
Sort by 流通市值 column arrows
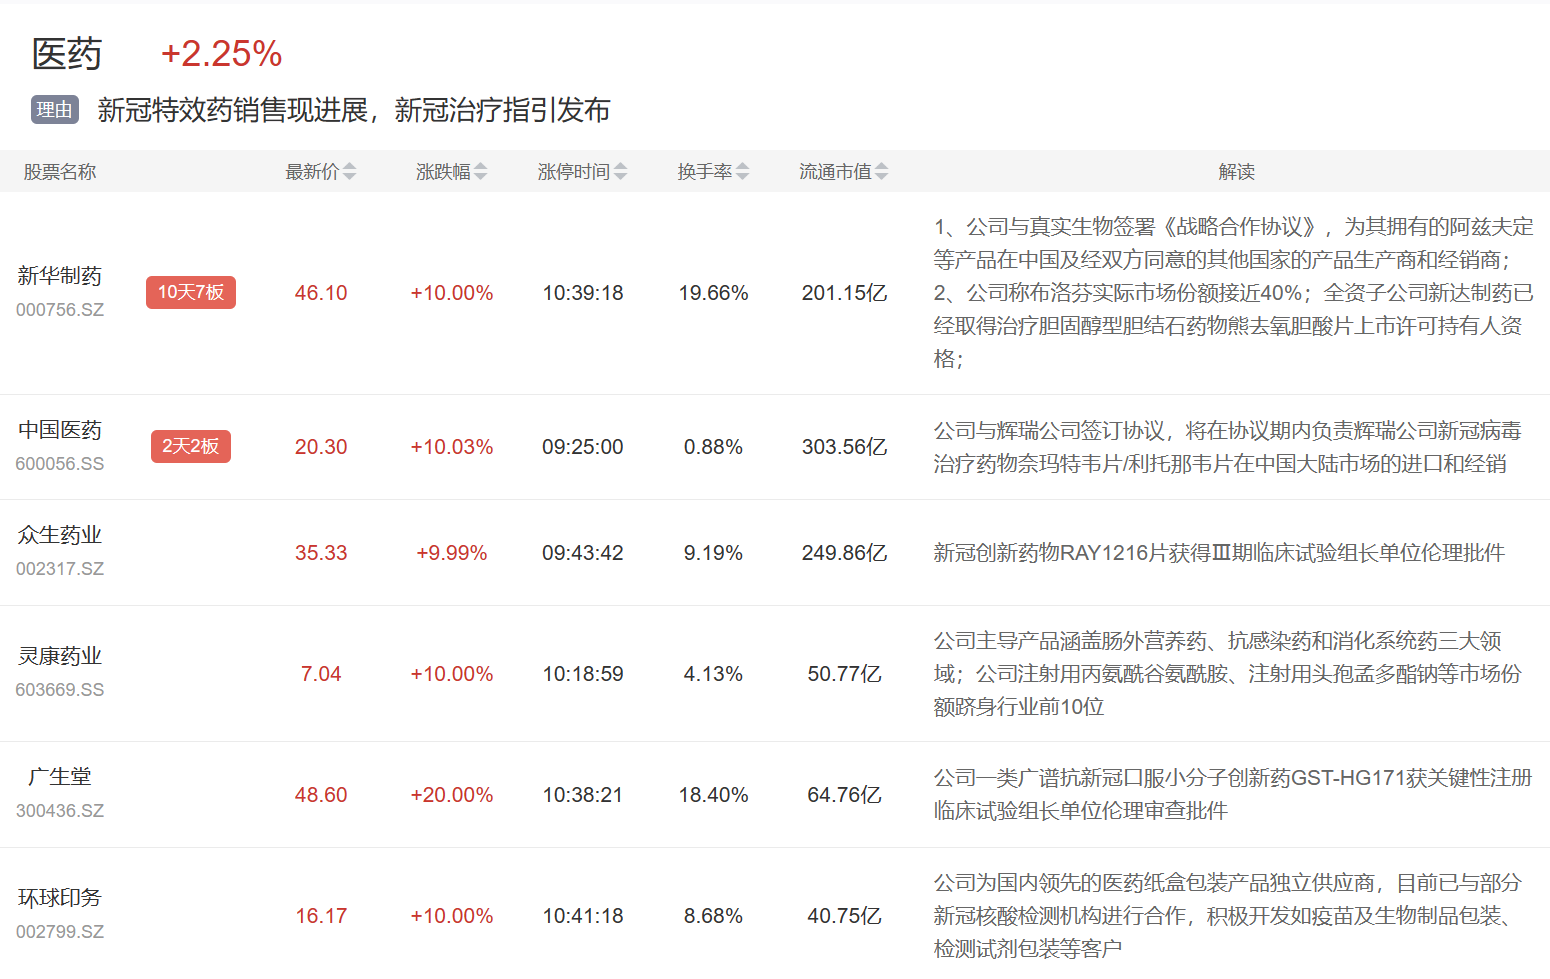(881, 172)
